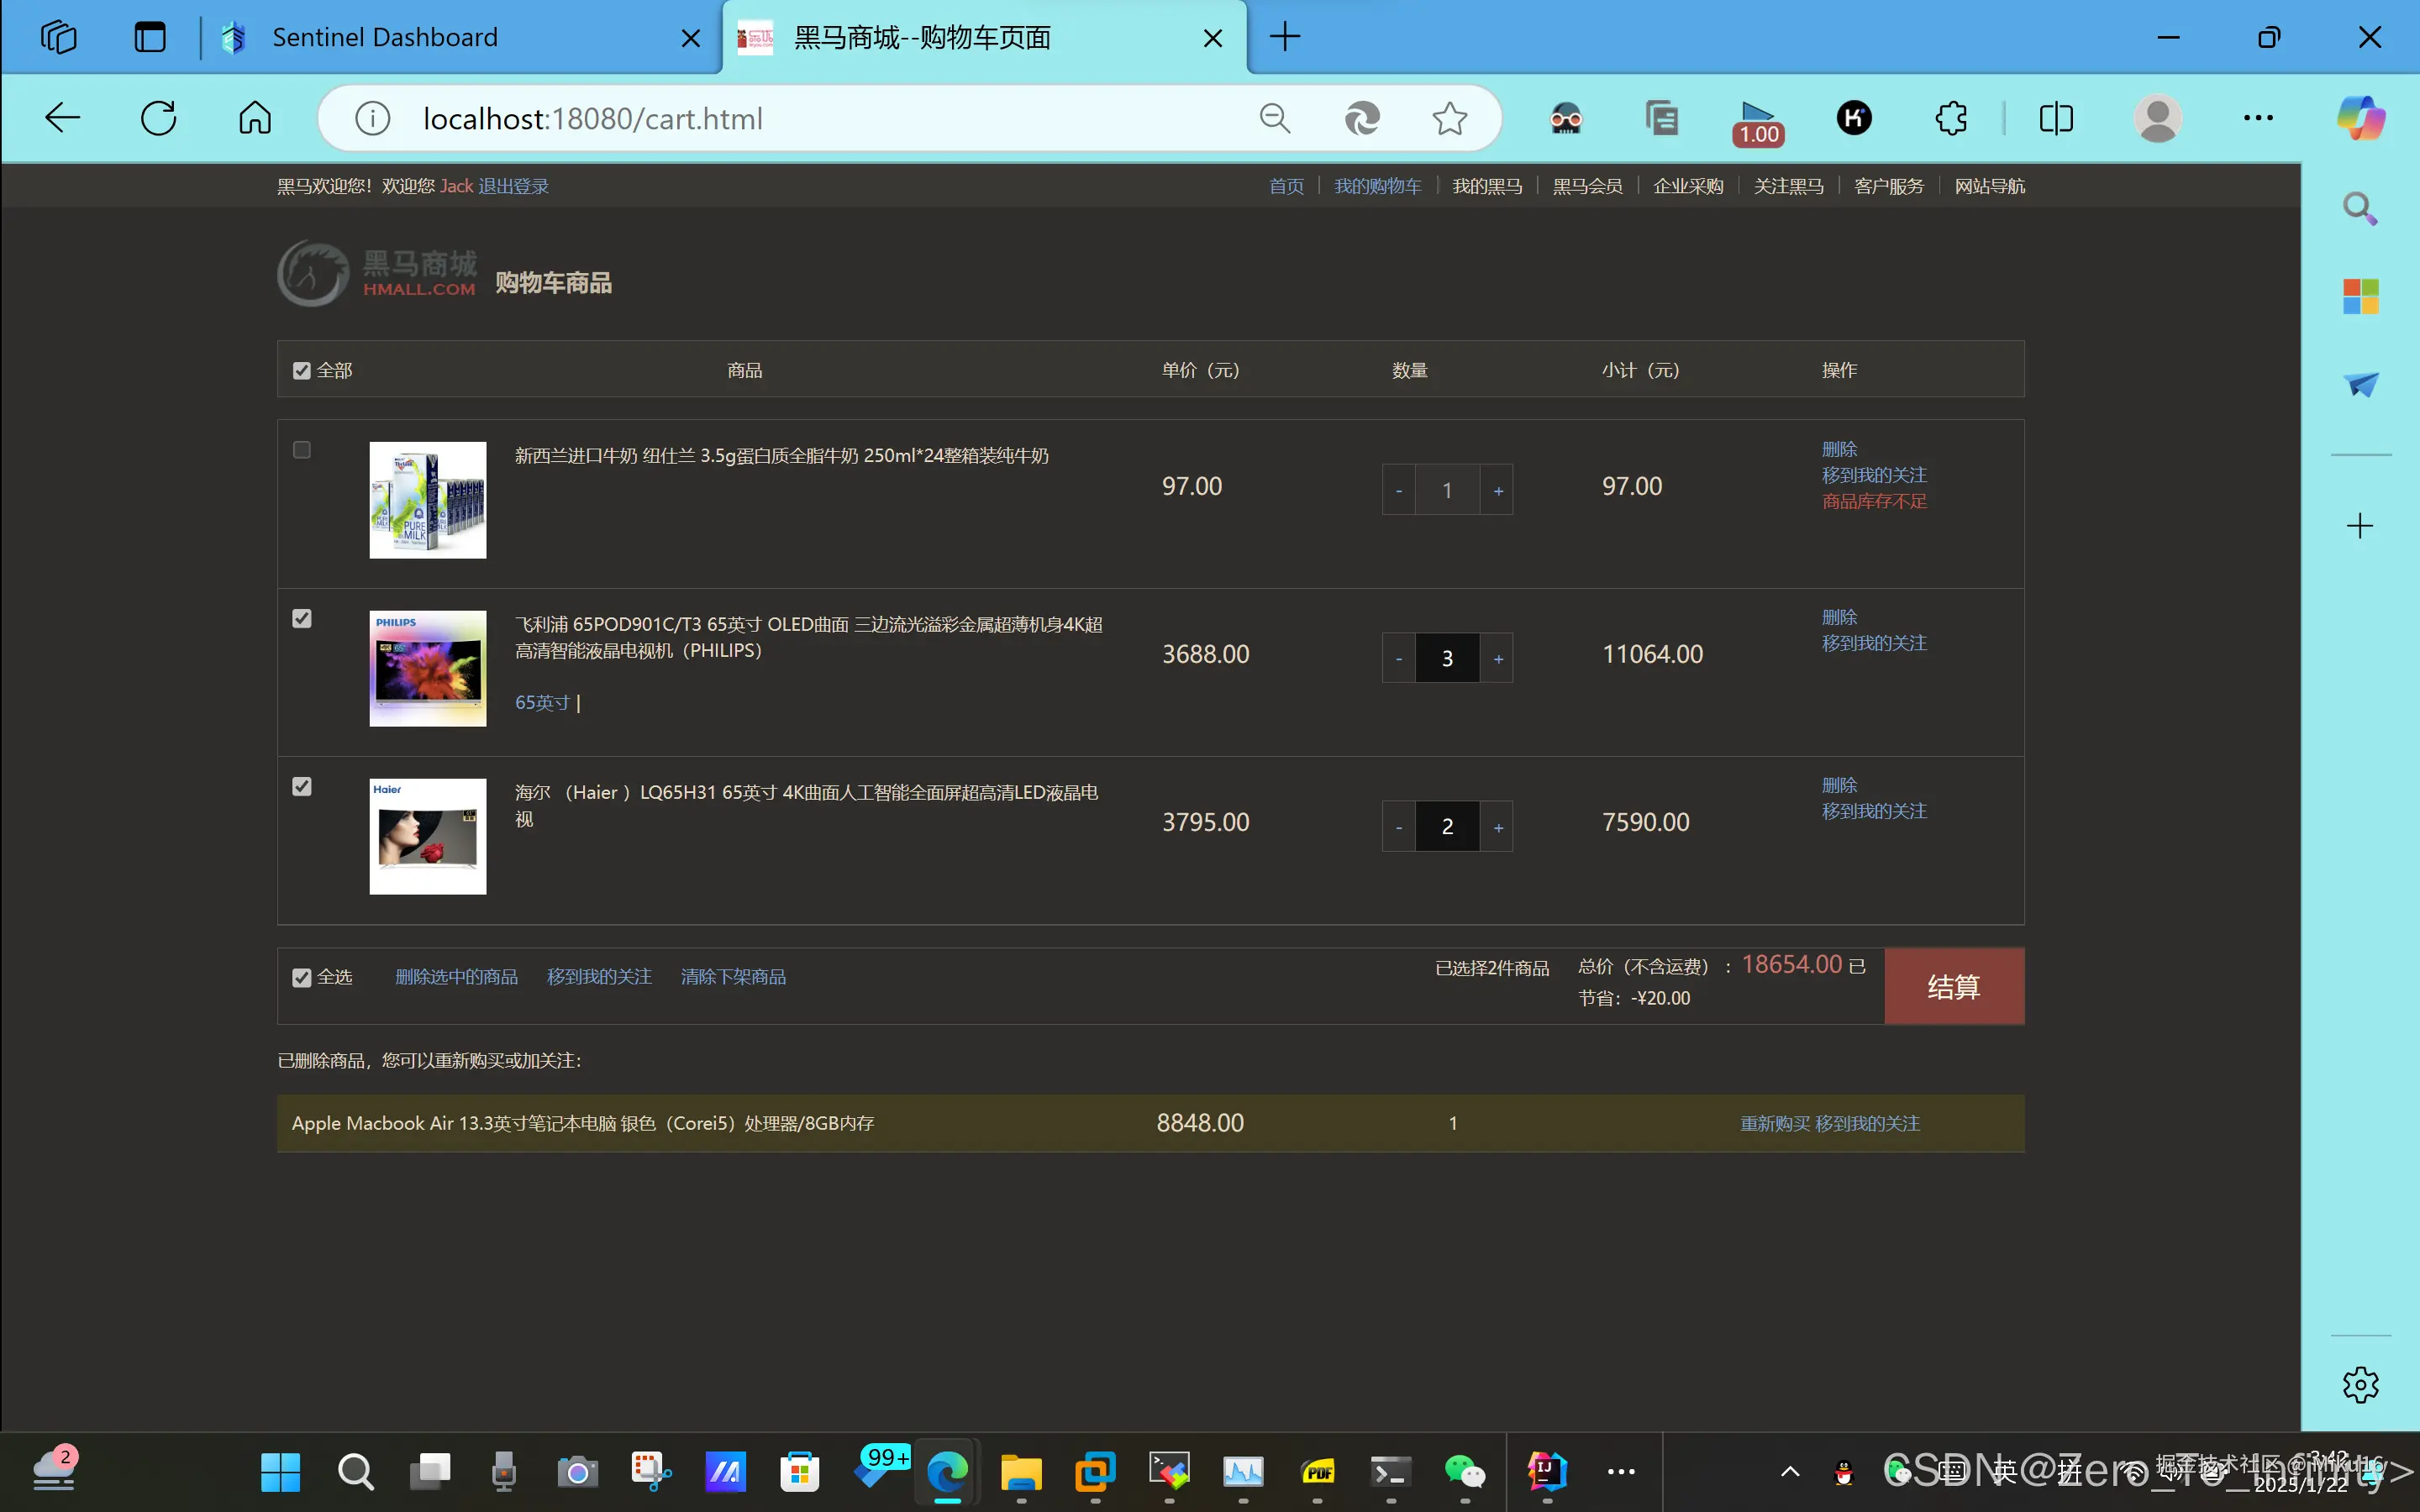Increase Haier TV quantity
This screenshot has height=1512, width=2420.
[x=1497, y=826]
